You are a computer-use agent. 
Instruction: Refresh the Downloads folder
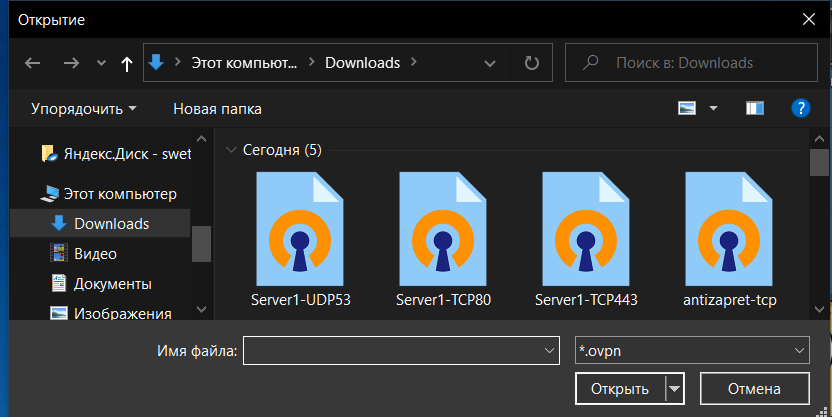coord(531,63)
